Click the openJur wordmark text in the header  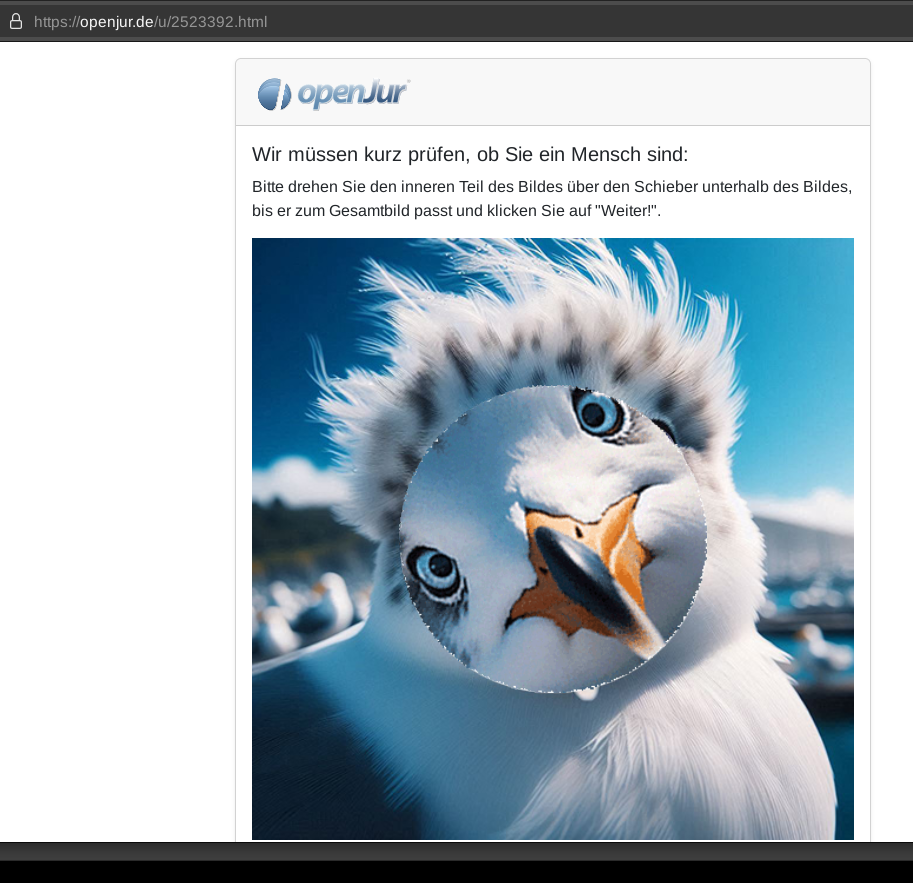[x=353, y=93]
